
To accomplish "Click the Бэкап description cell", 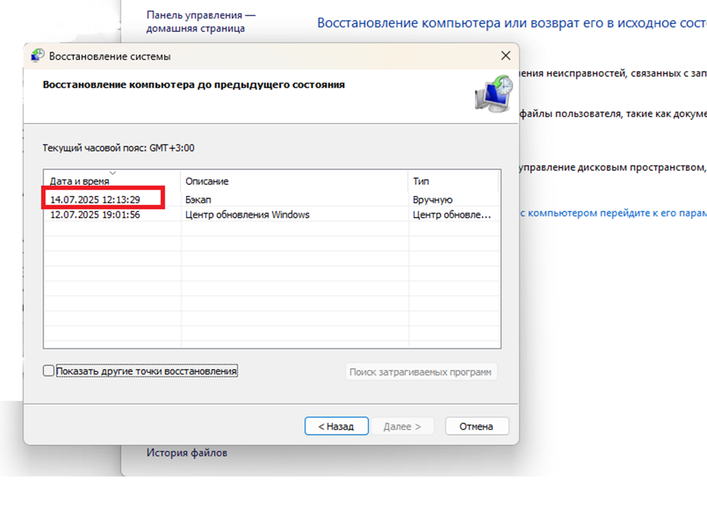I will 198,199.
